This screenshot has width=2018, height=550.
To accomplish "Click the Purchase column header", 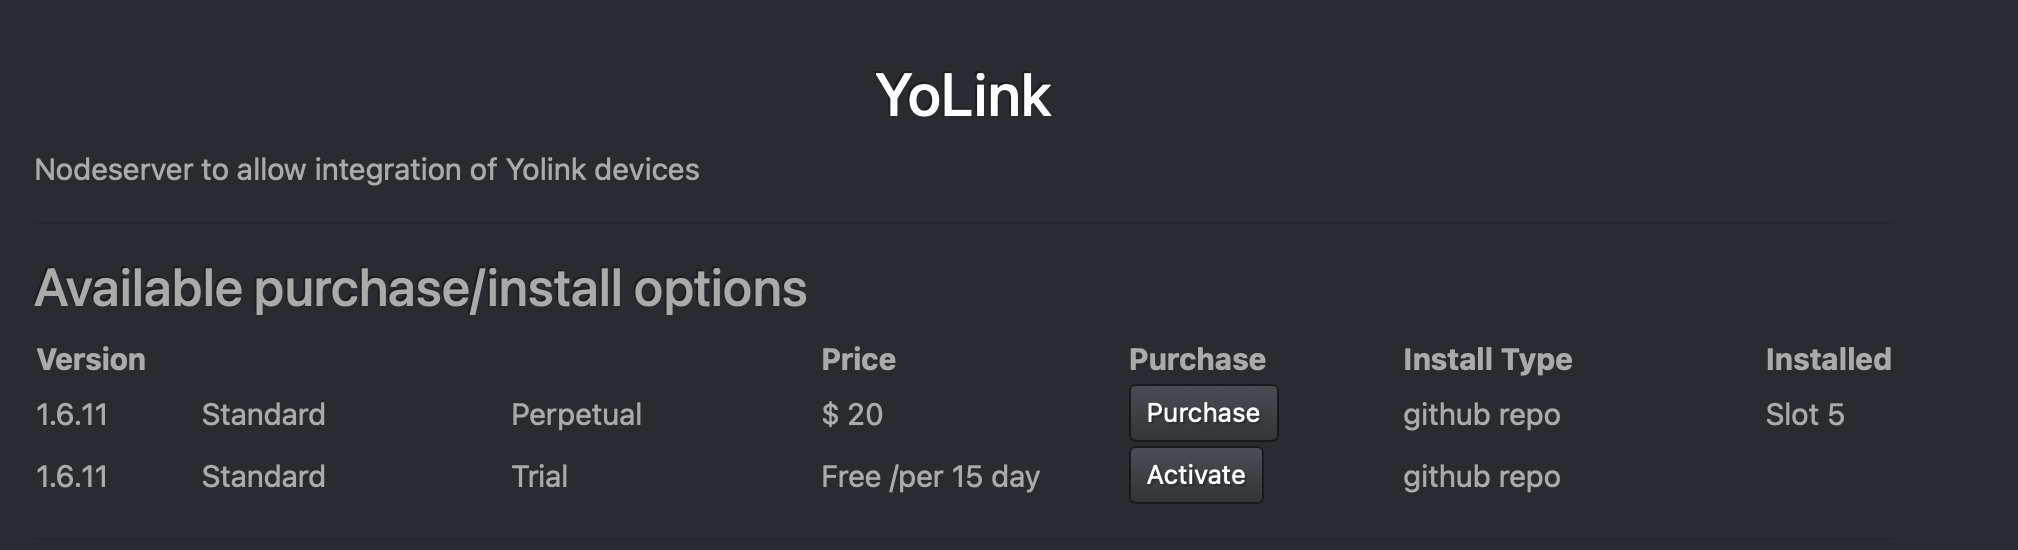I will click(x=1197, y=360).
